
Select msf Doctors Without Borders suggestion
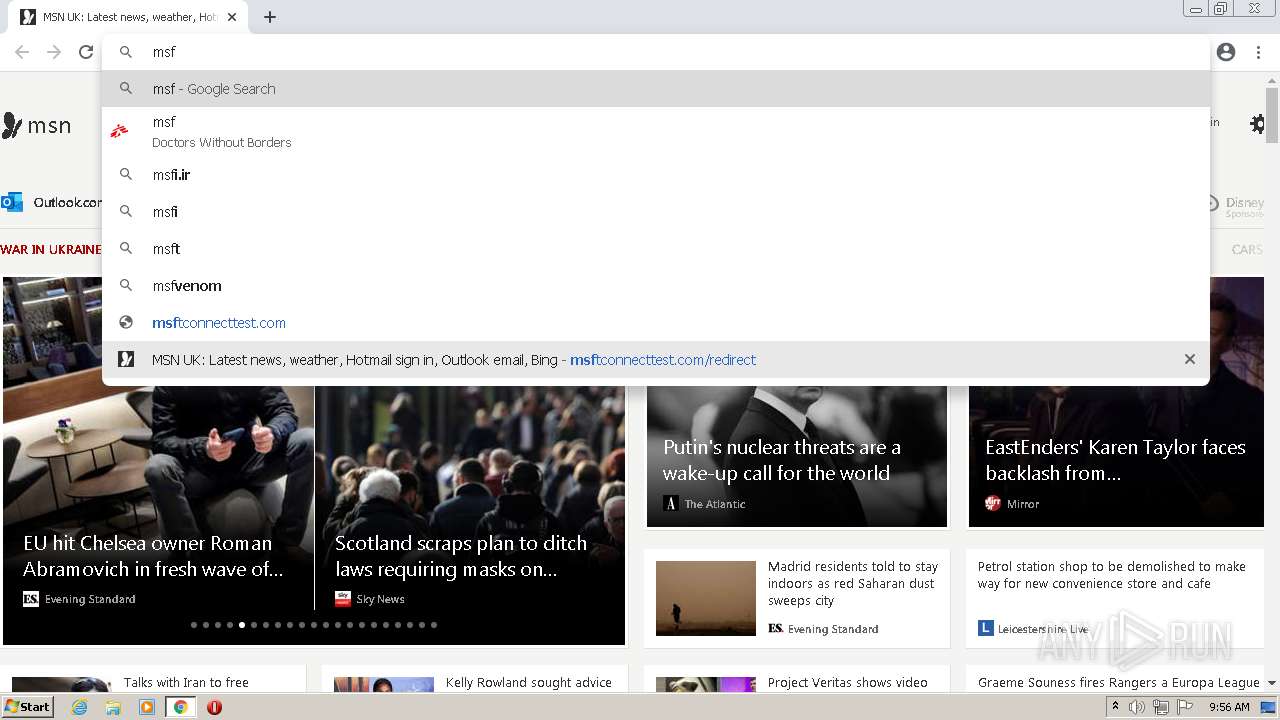(656, 132)
